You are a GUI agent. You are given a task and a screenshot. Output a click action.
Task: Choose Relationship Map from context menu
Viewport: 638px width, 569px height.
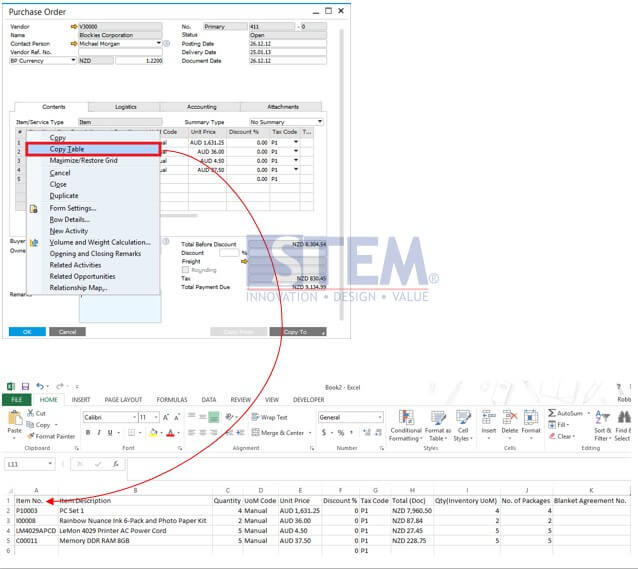[x=78, y=287]
